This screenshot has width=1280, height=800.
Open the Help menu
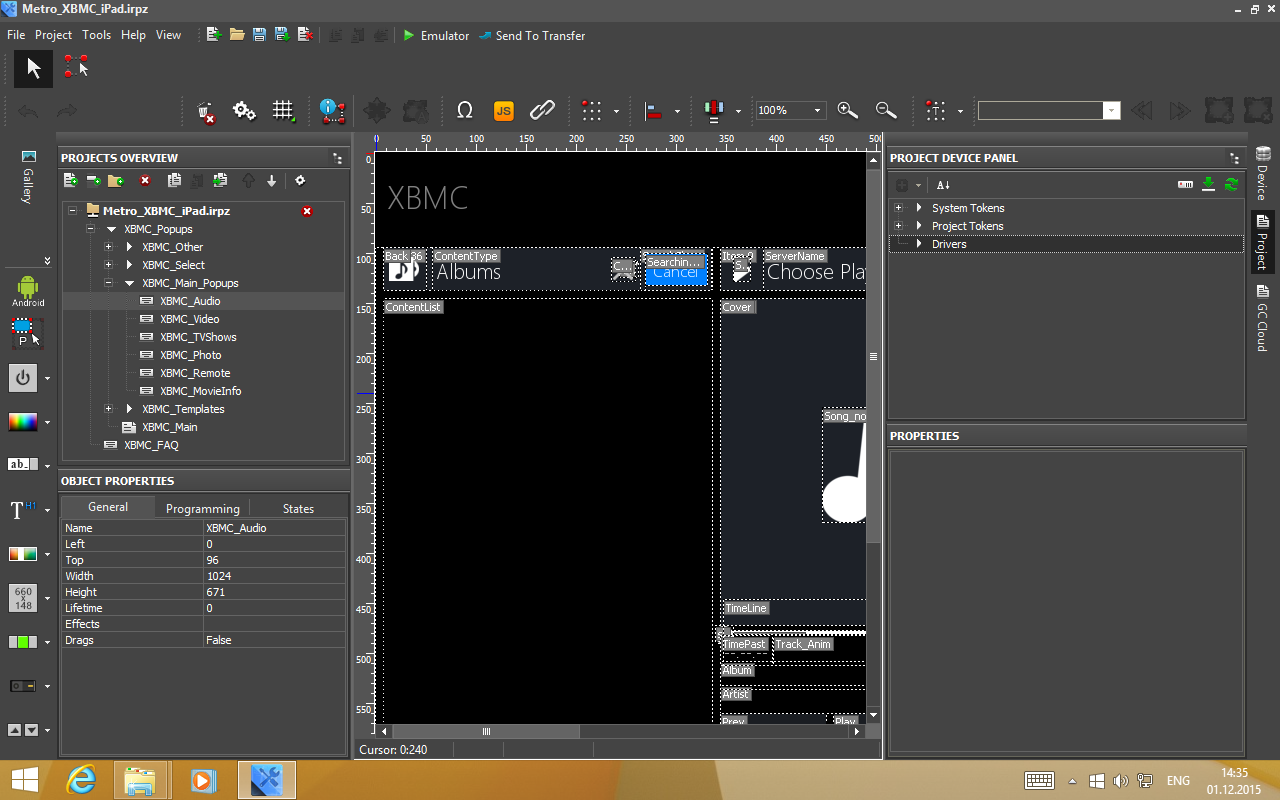(133, 35)
